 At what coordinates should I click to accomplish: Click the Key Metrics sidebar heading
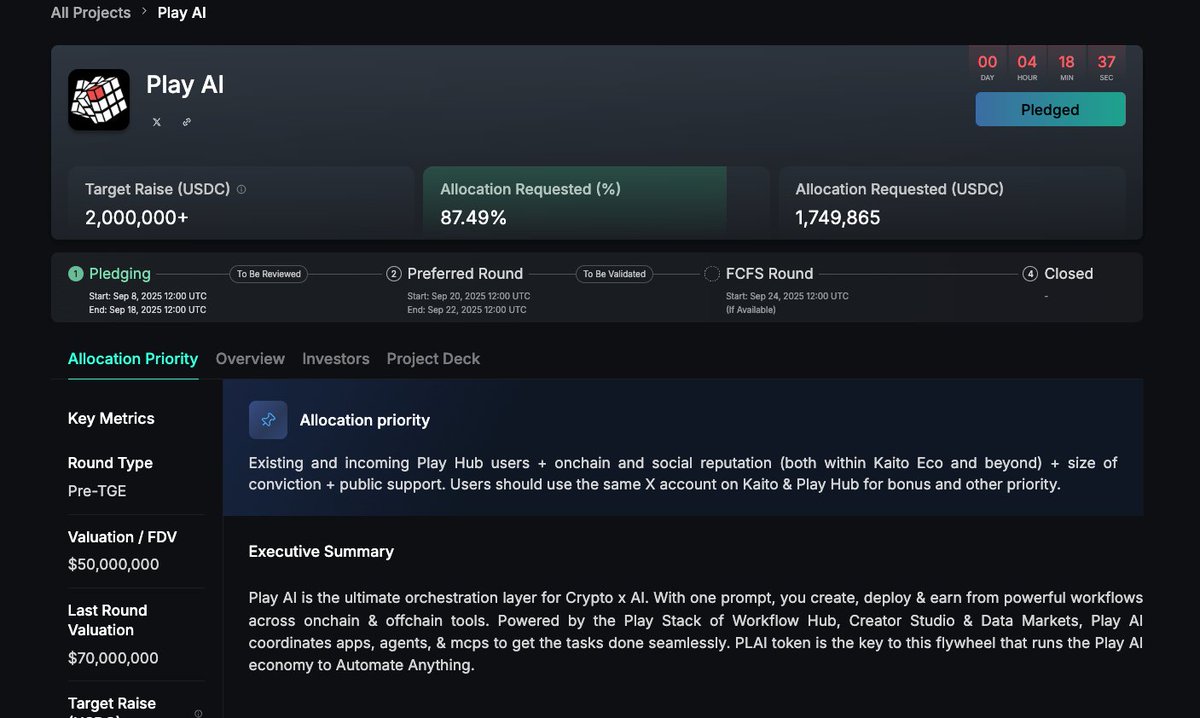[x=111, y=418]
